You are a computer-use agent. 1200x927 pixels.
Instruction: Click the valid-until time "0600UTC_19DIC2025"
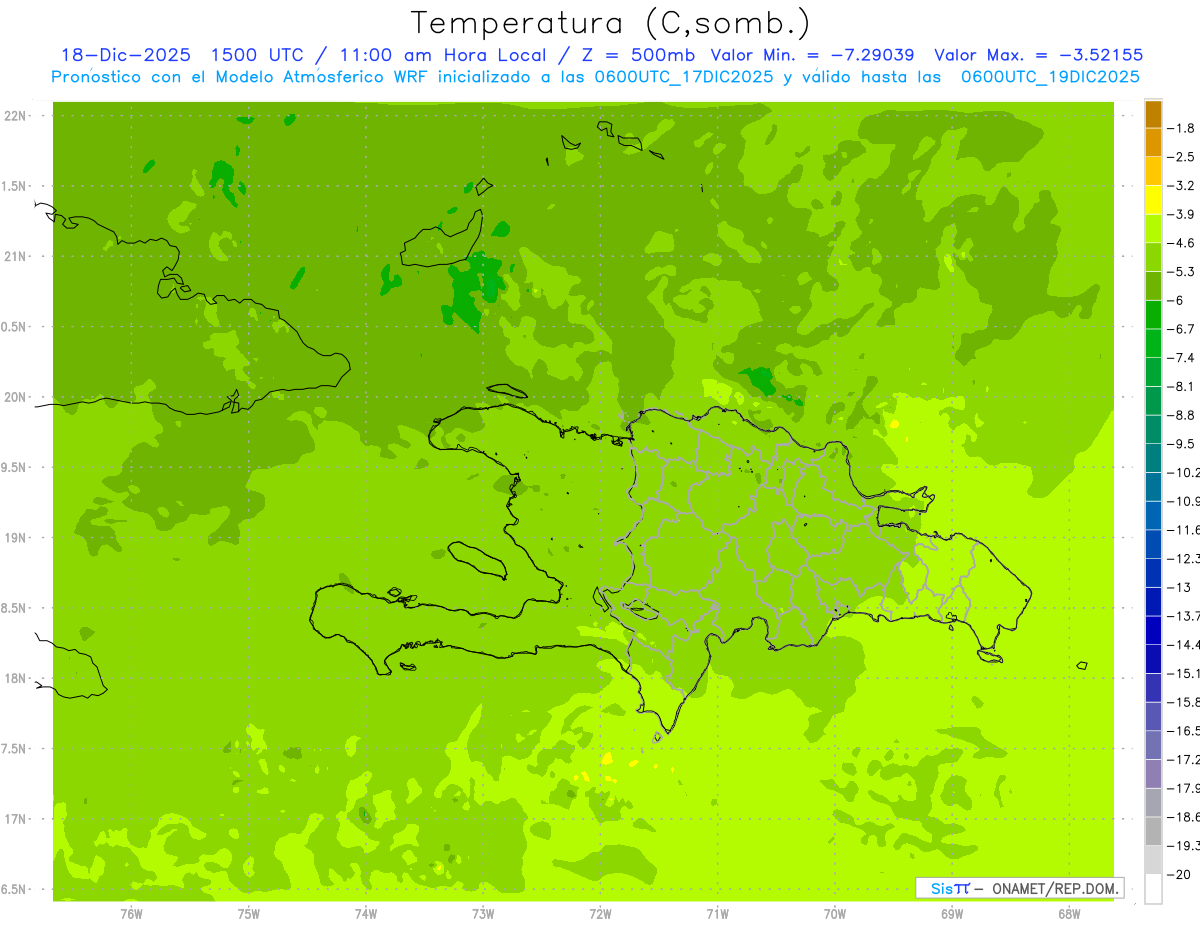1050,77
